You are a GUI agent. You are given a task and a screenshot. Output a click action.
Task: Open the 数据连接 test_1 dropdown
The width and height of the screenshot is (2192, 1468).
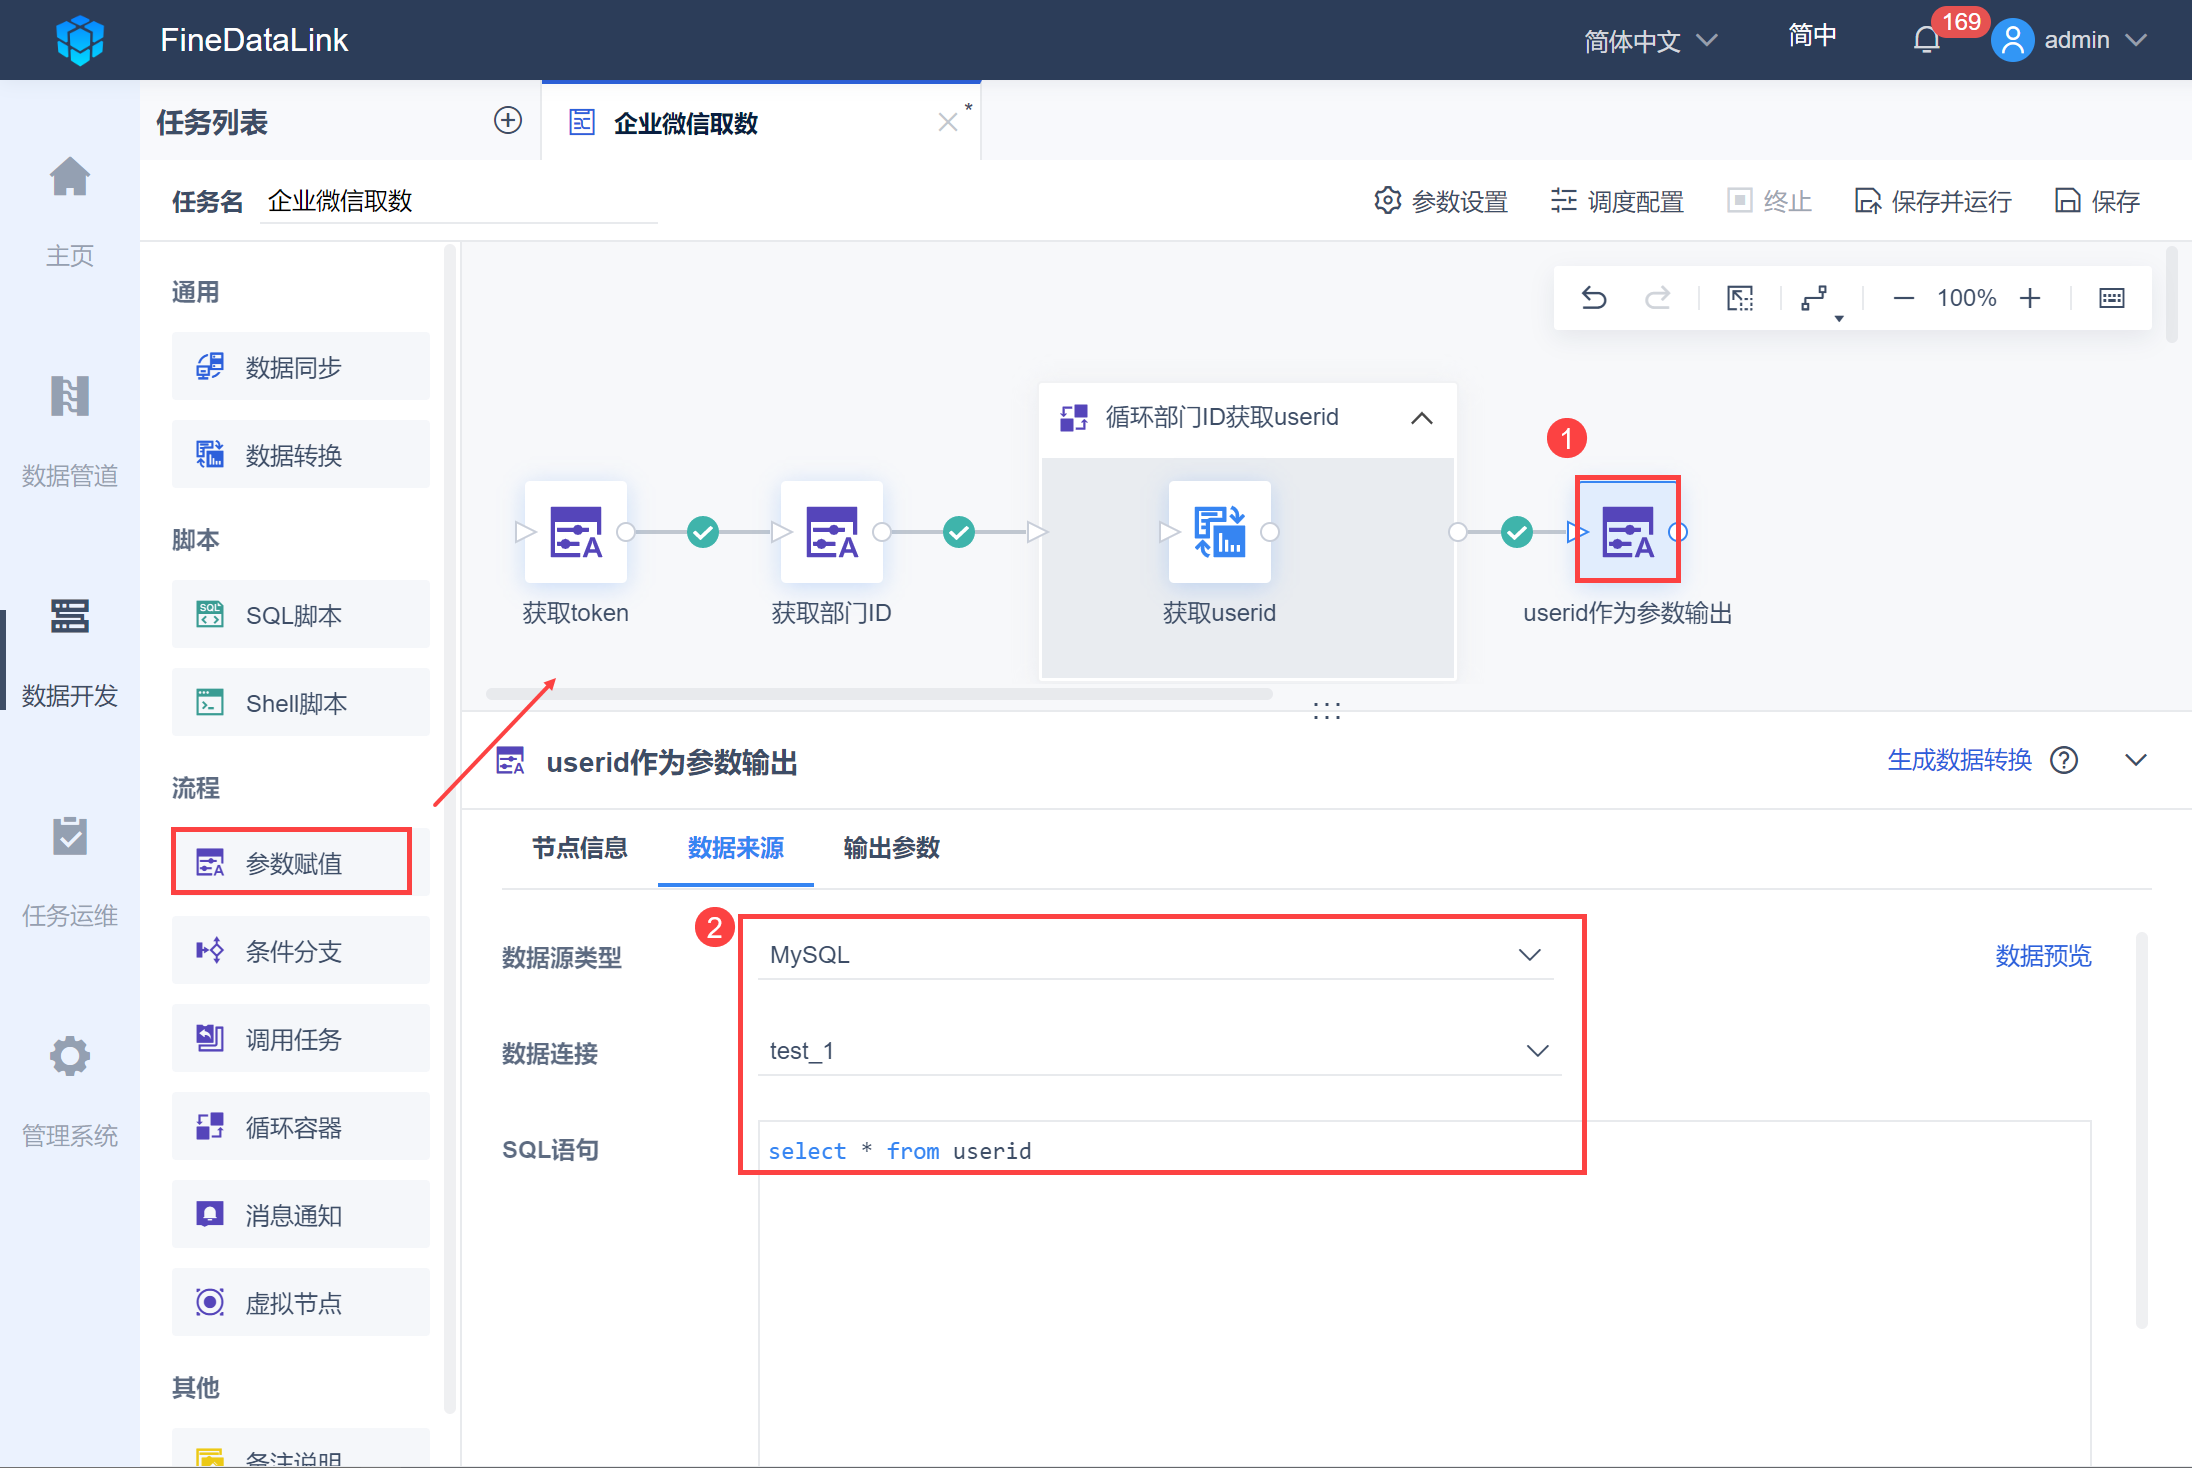point(1158,1051)
